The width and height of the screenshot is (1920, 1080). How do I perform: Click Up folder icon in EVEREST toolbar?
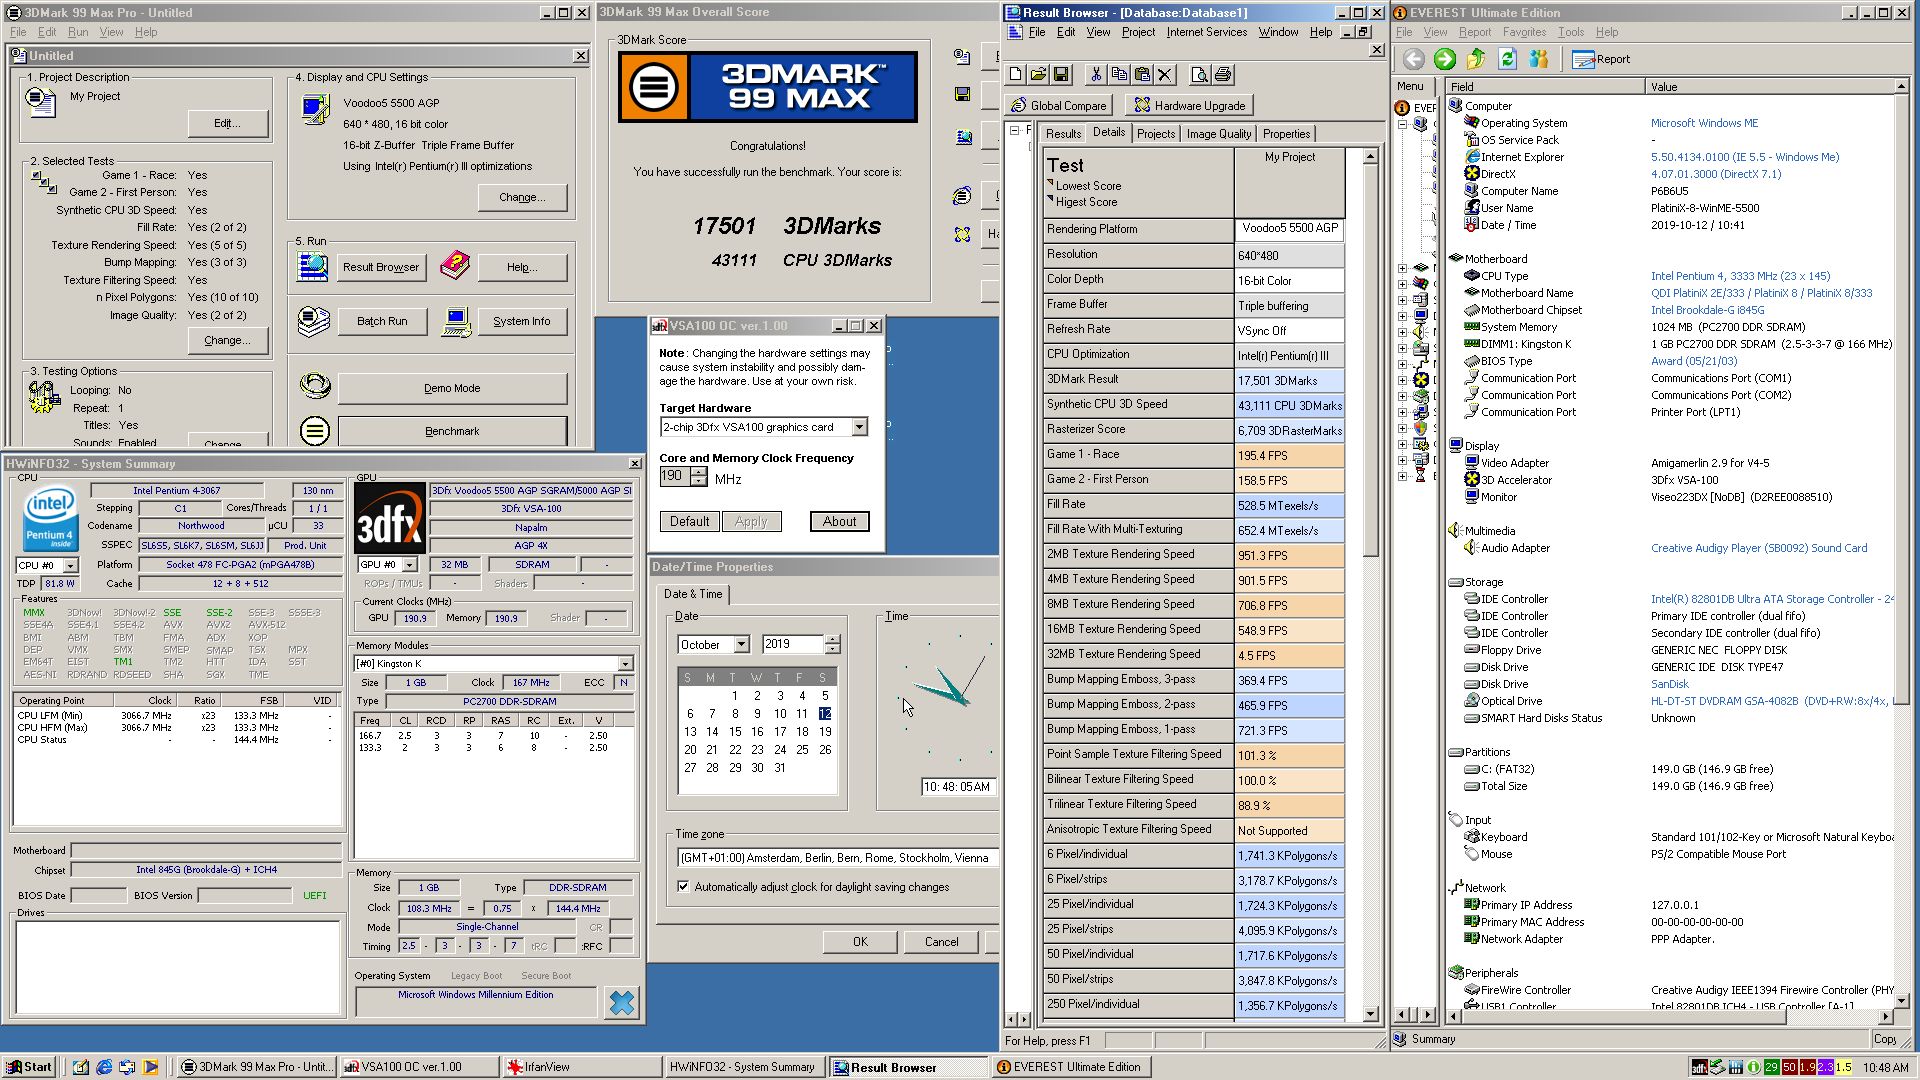tap(1476, 59)
